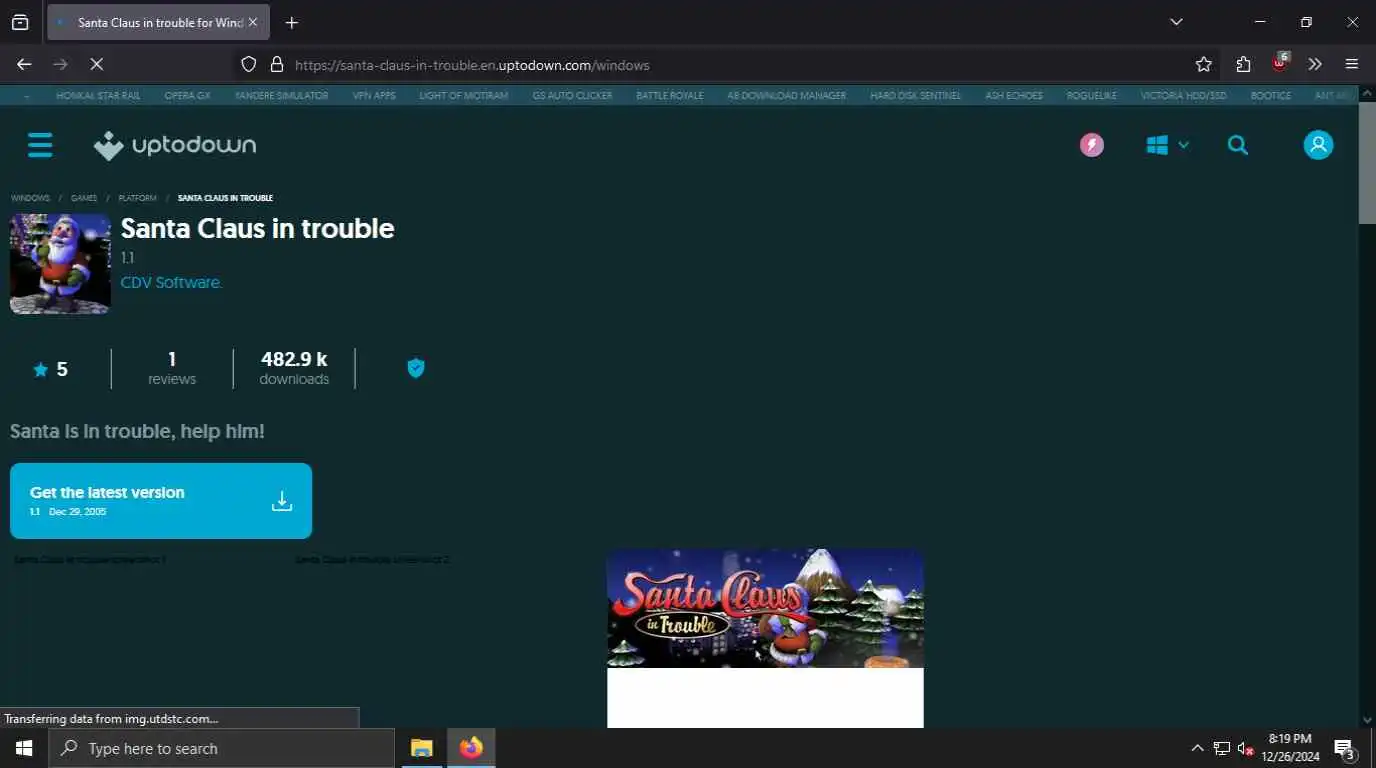Viewport: 1376px width, 768px height.
Task: Open Firefox View recent browsing icon
Action: 20,22
